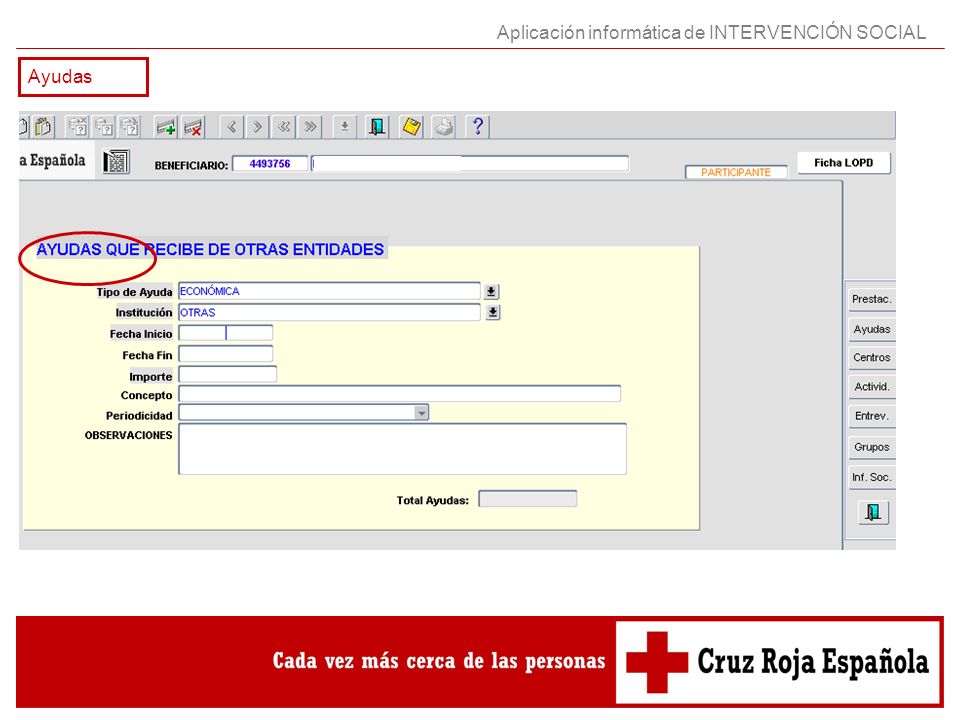Viewport: 960px width, 720px height.
Task: Click the exit door icon in right sidebar
Action: click(874, 512)
